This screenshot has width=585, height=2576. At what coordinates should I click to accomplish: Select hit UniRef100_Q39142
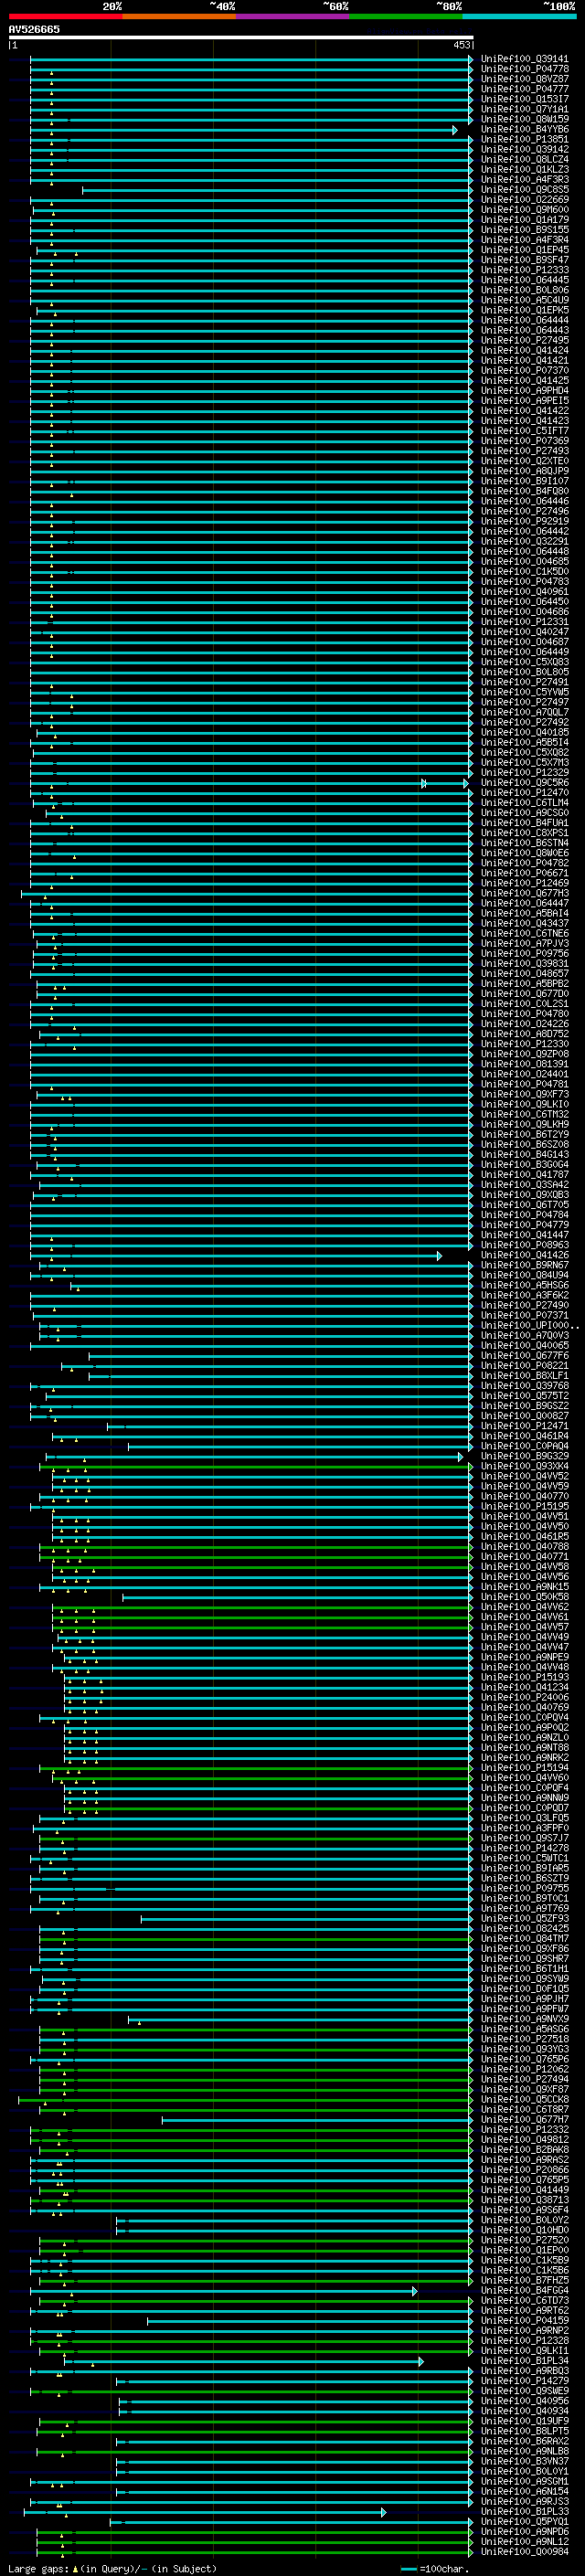(525, 149)
